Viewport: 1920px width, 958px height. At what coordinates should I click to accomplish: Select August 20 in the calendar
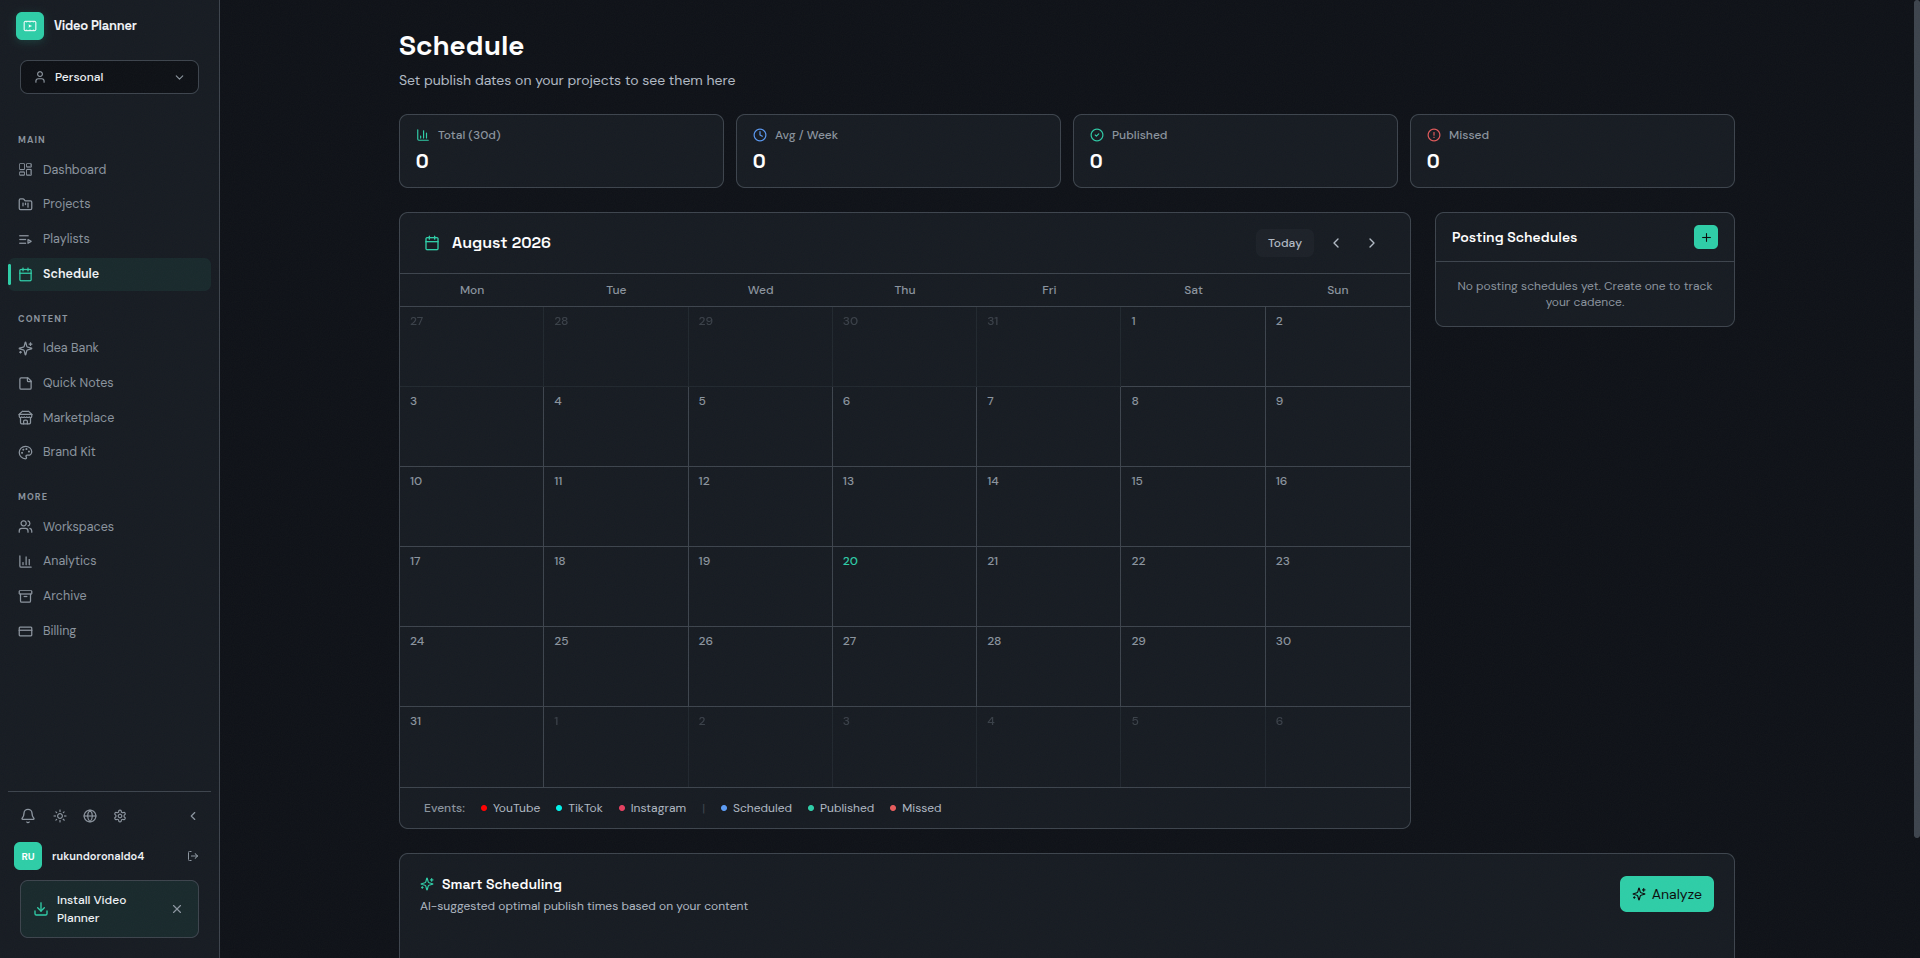click(904, 586)
